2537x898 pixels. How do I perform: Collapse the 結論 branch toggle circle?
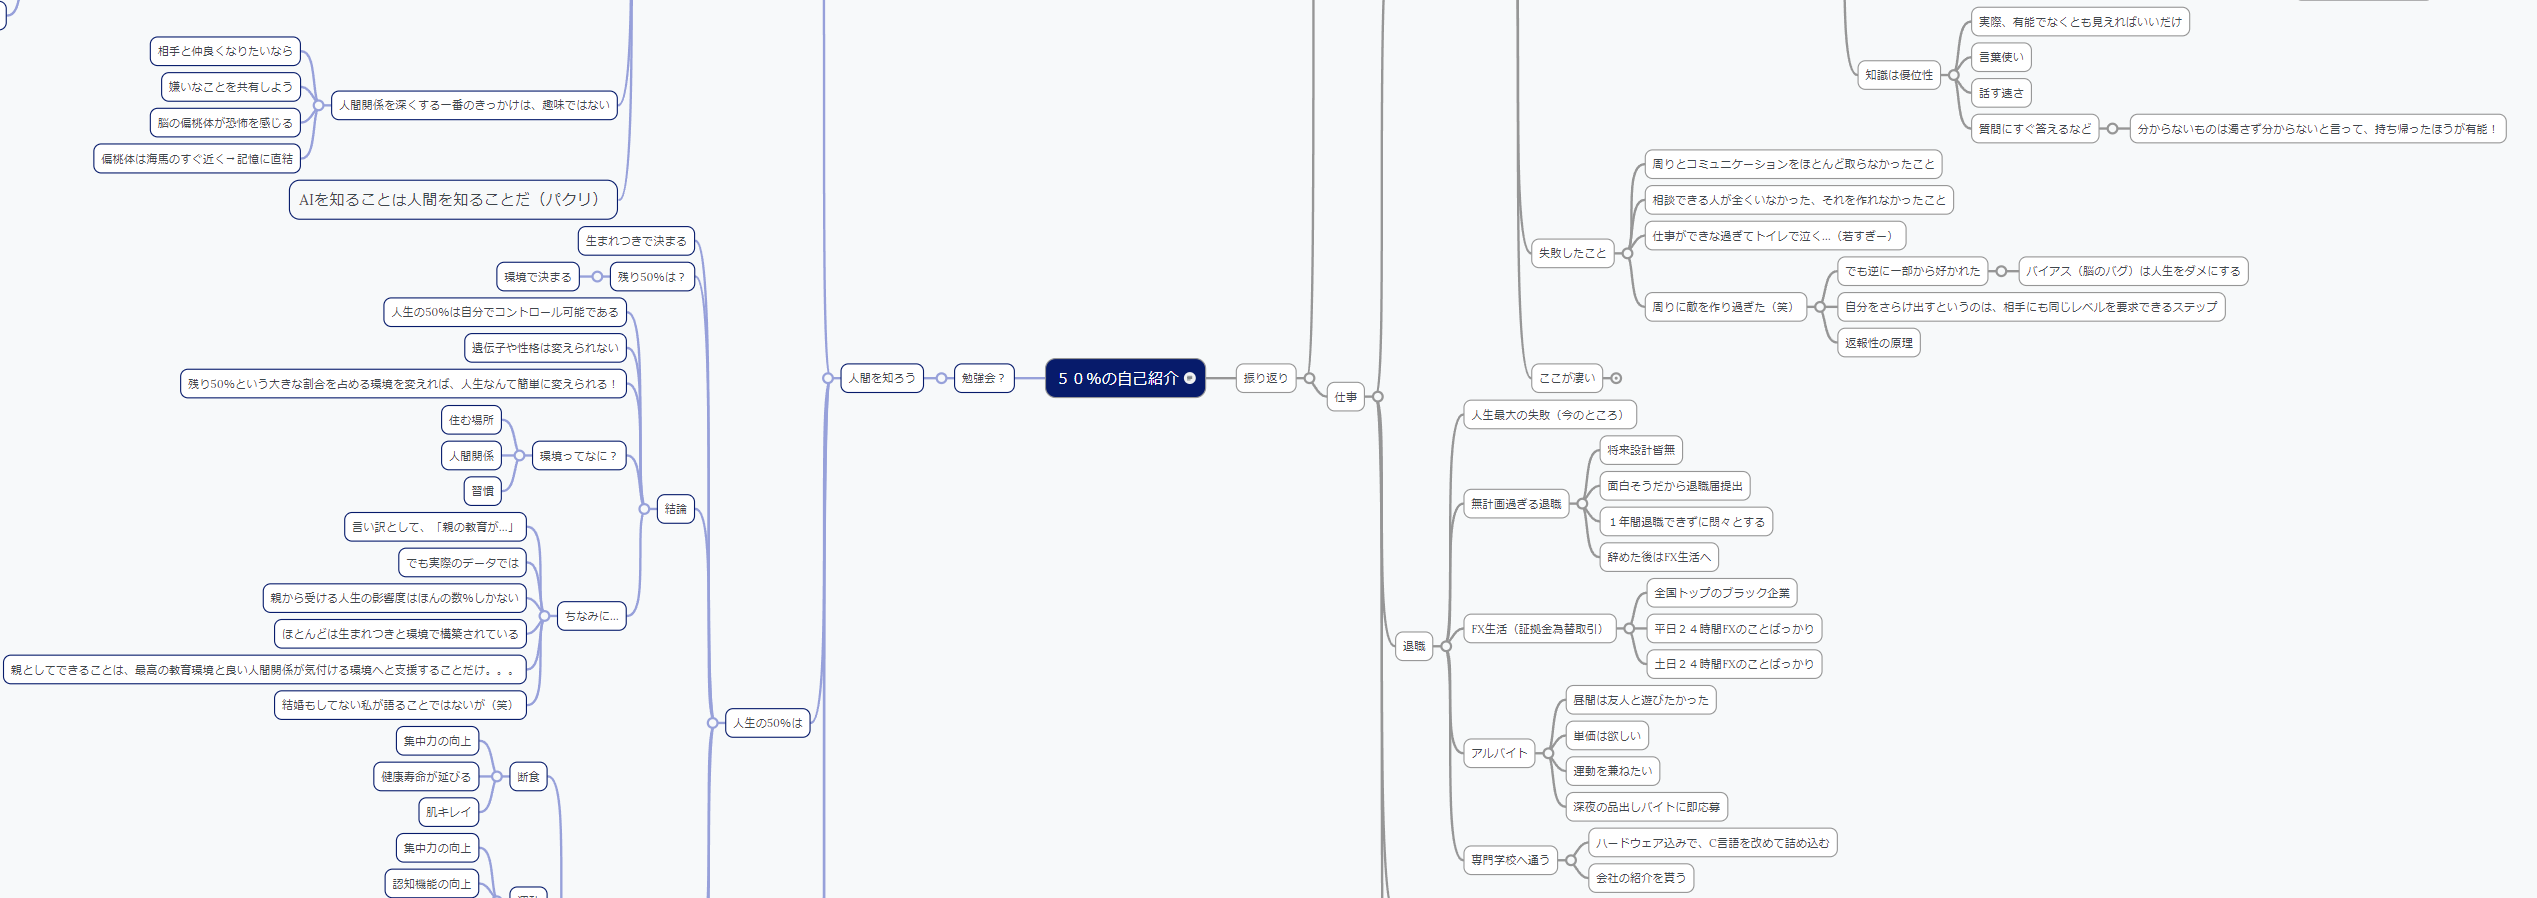(644, 509)
